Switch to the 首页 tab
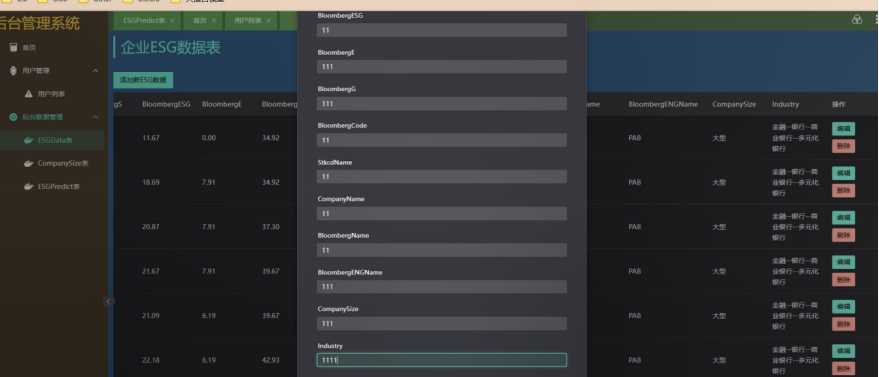The height and width of the screenshot is (377, 879). [x=200, y=21]
